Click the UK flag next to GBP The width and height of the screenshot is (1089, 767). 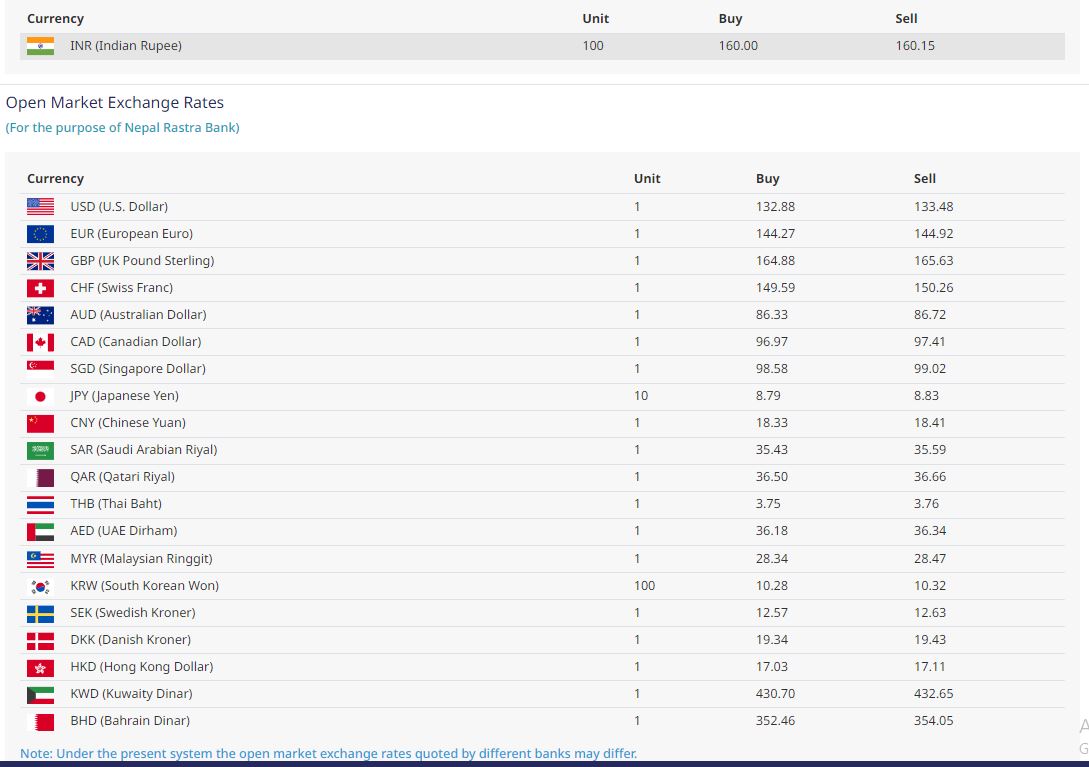[x=40, y=261]
